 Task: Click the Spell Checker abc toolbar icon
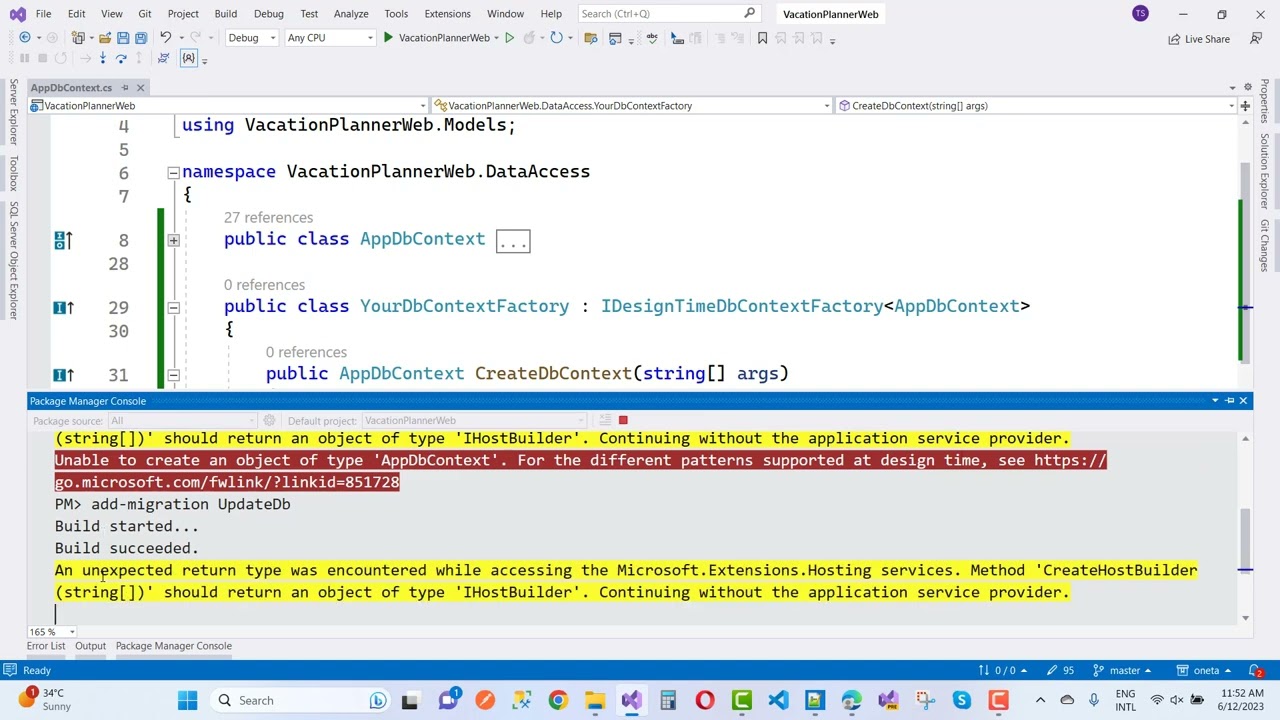click(x=652, y=38)
